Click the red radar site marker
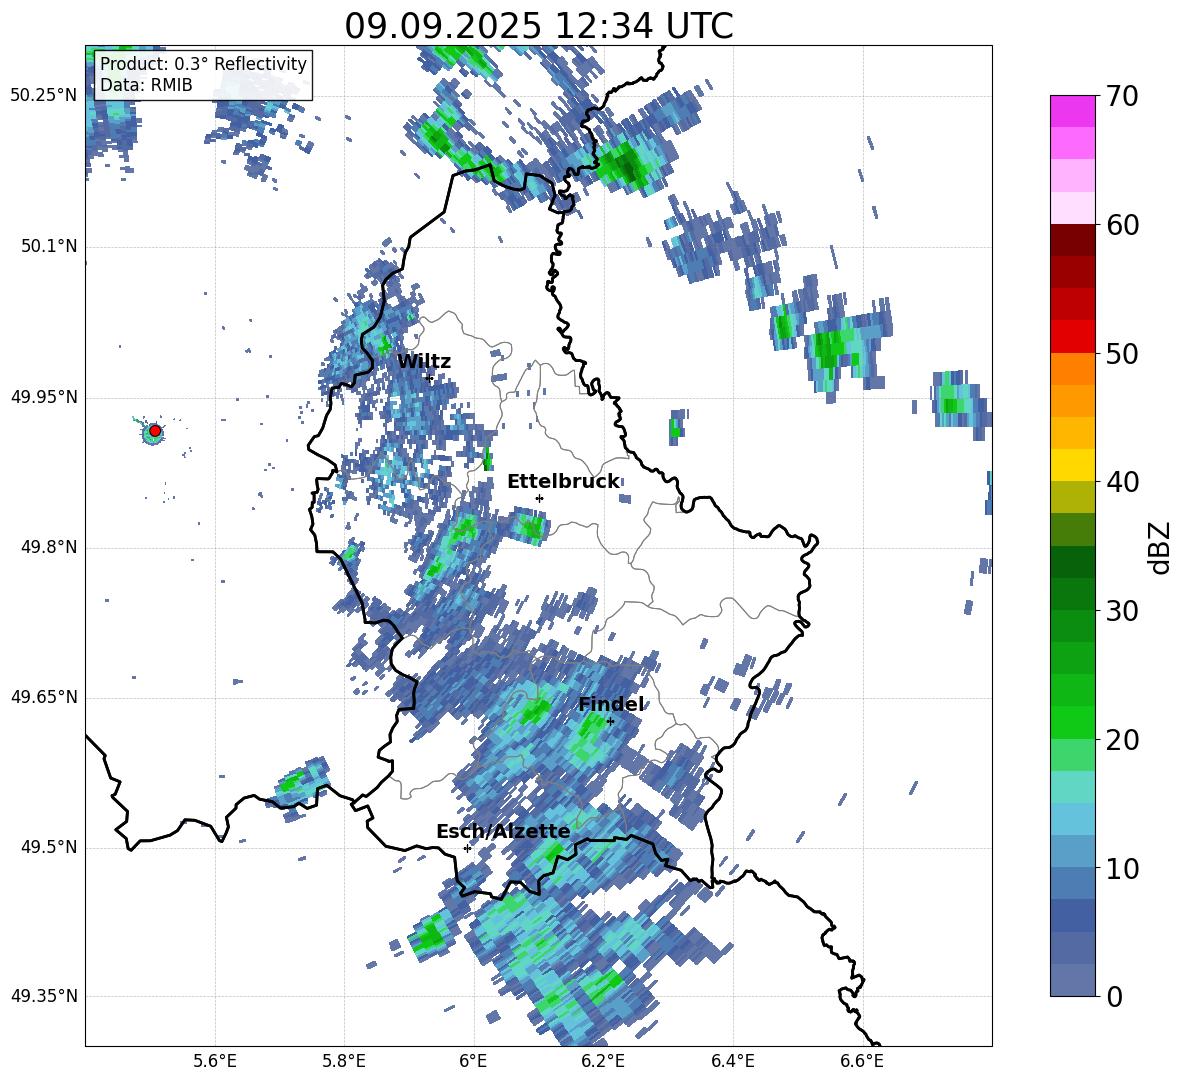This screenshot has width=1184, height=1081. (155, 430)
